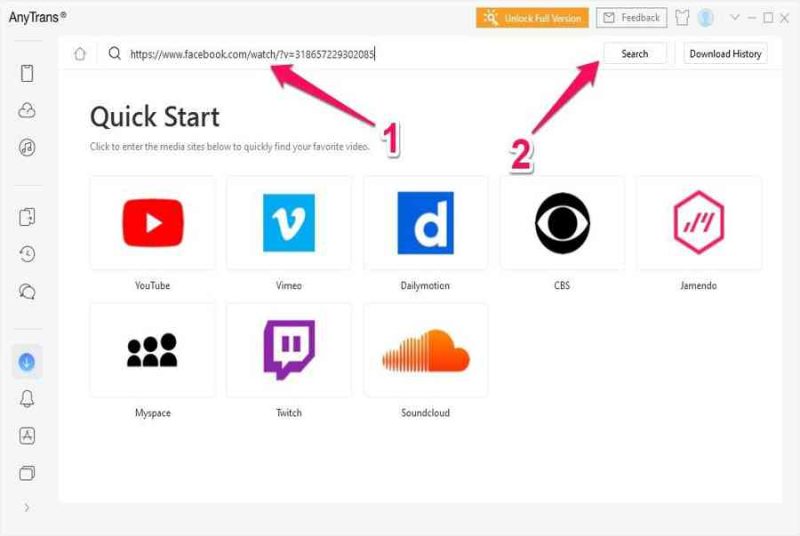Click the magnifier icon in URL bar
Screen dimensions: 800x536
[x=115, y=53]
